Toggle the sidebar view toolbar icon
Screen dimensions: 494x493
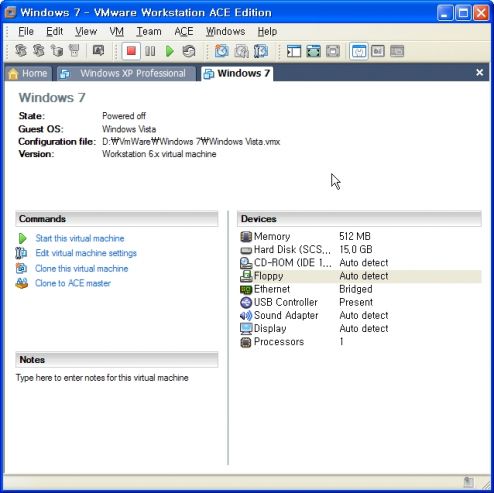[x=294, y=51]
